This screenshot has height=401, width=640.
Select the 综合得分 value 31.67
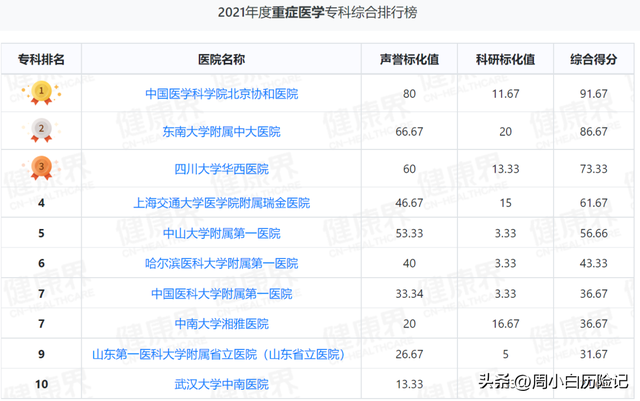[593, 354]
